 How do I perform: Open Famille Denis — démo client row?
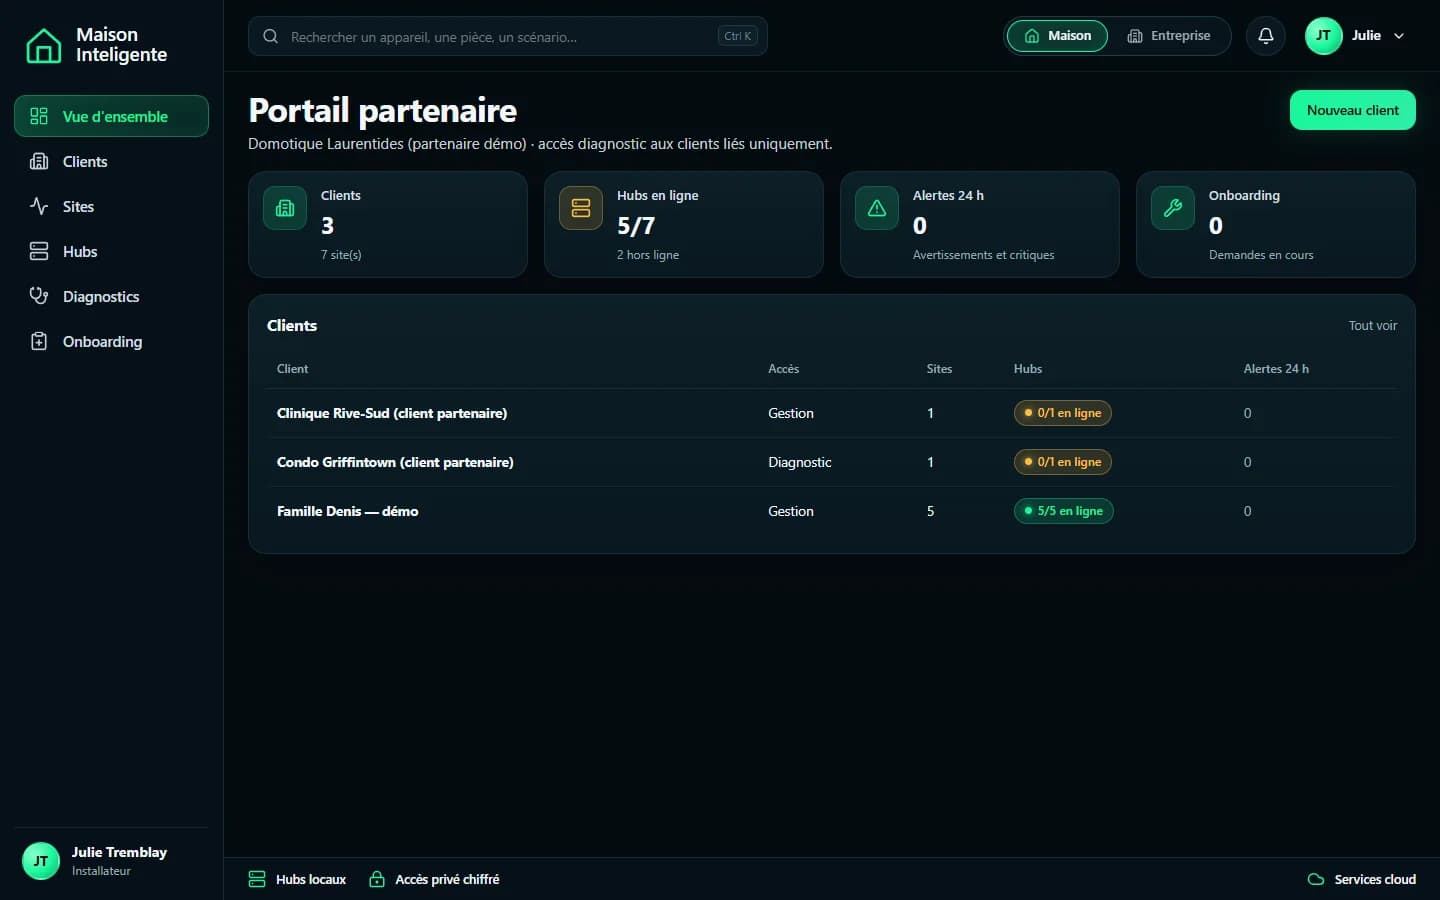[831, 511]
